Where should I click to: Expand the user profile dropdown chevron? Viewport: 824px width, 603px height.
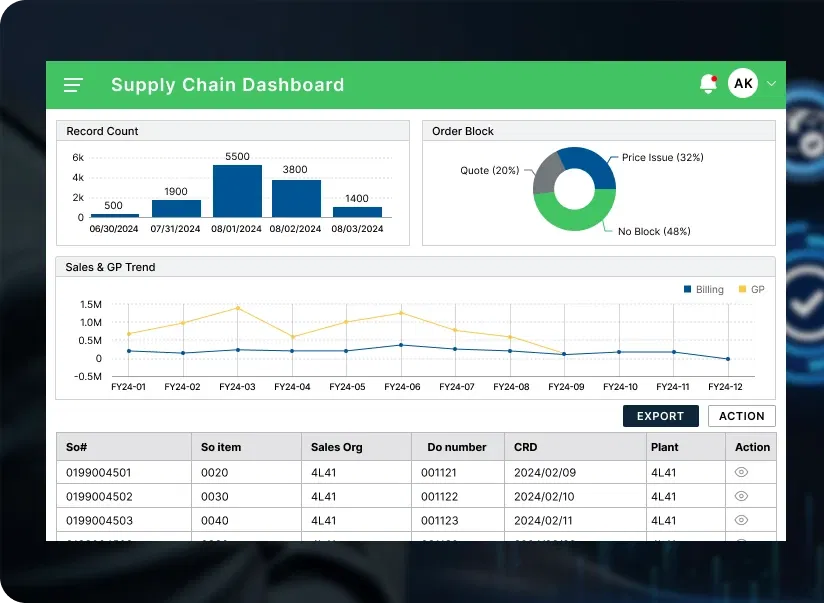click(x=771, y=85)
